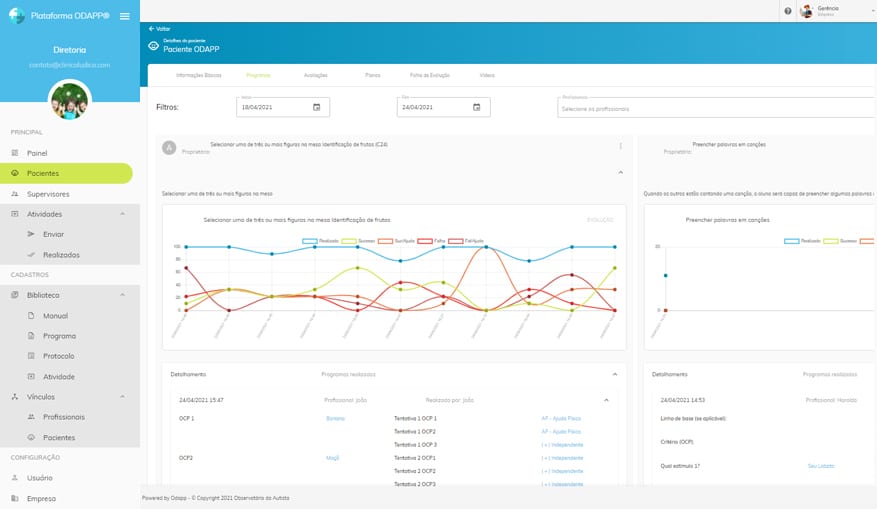The image size is (877, 509).
Task: Open calendar picker for 18/04/2021 date
Action: [x=317, y=107]
